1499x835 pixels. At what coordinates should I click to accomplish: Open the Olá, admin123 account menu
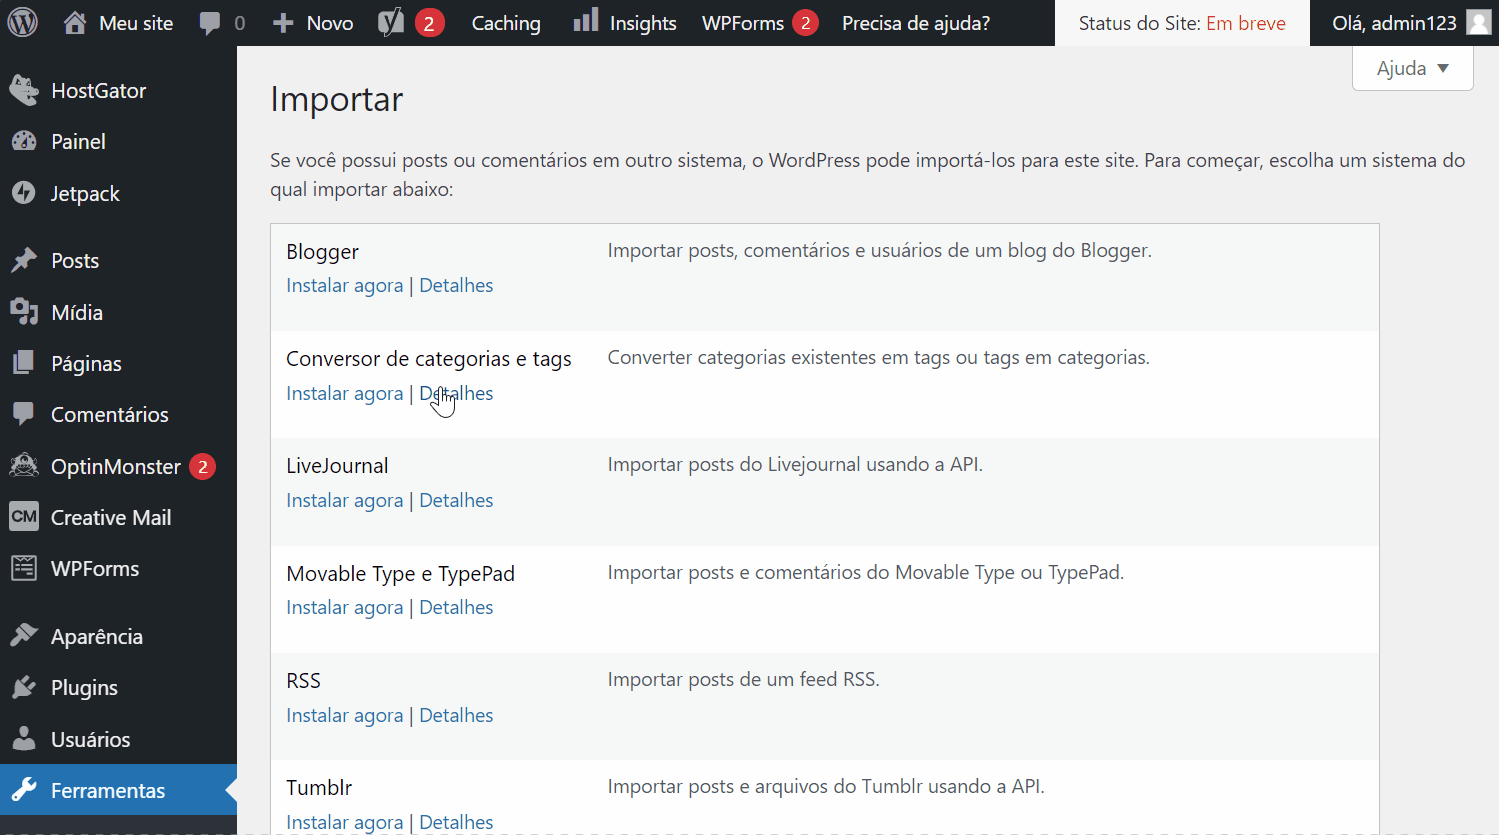(x=1394, y=23)
